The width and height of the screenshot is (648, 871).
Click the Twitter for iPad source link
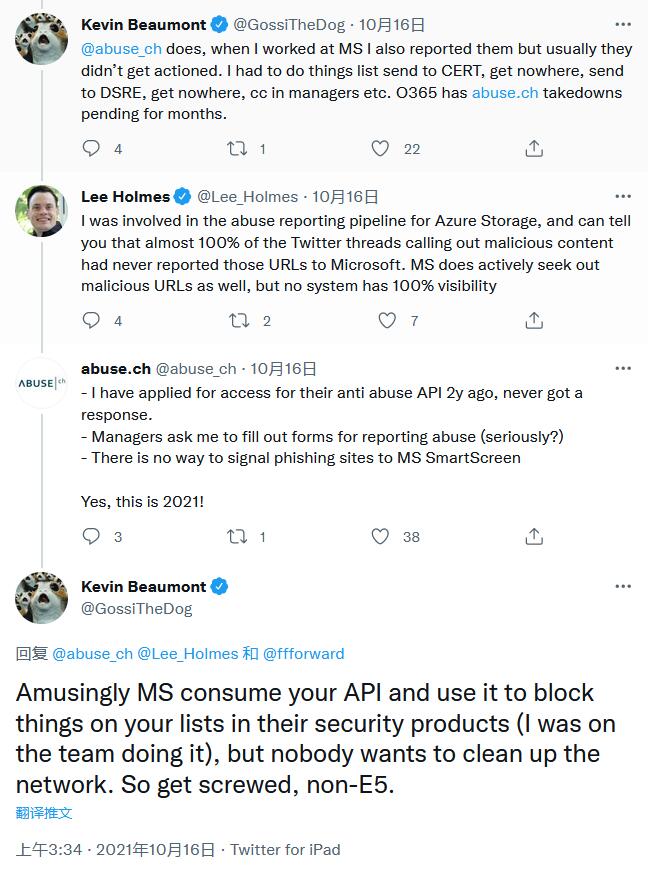pyautogui.click(x=285, y=849)
